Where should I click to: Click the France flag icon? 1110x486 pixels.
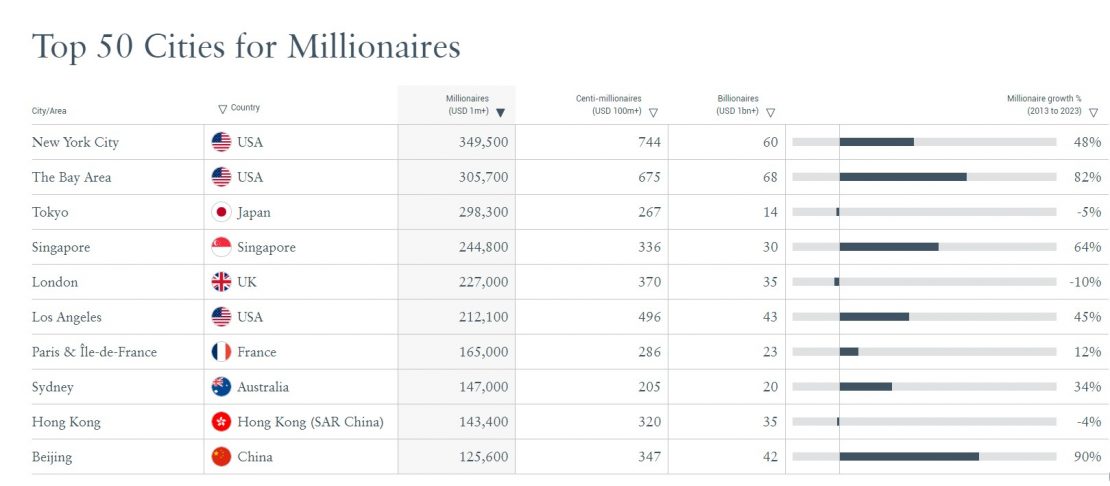point(221,352)
